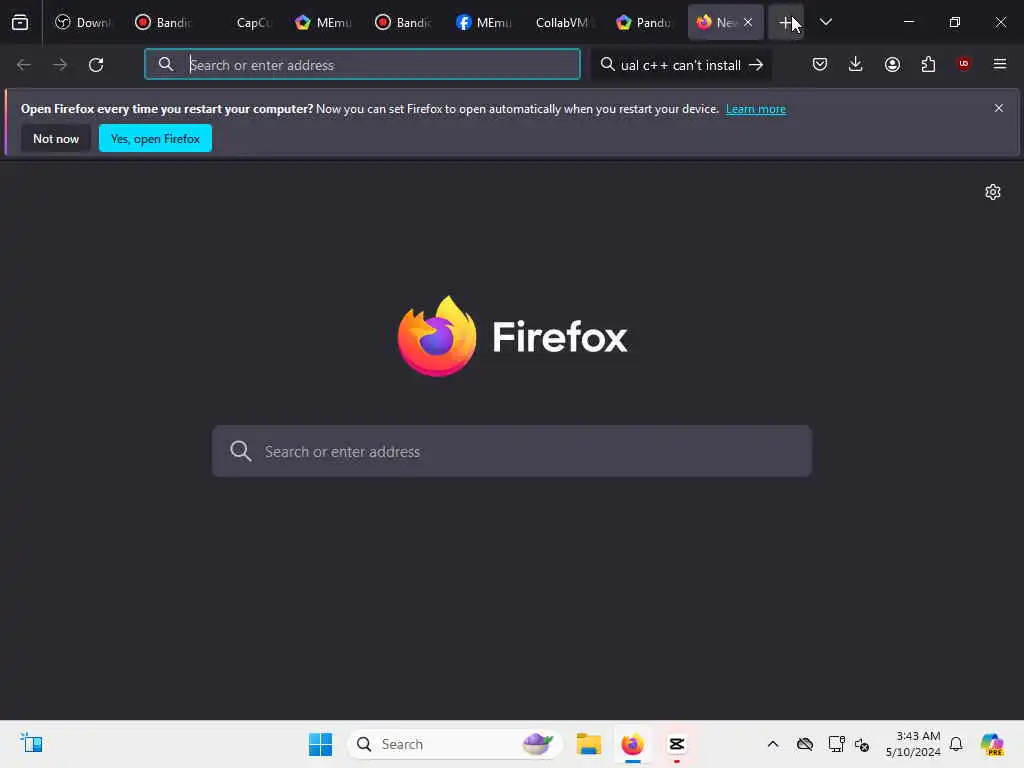Open new tab personalize gear icon
The width and height of the screenshot is (1024, 768).
click(993, 192)
